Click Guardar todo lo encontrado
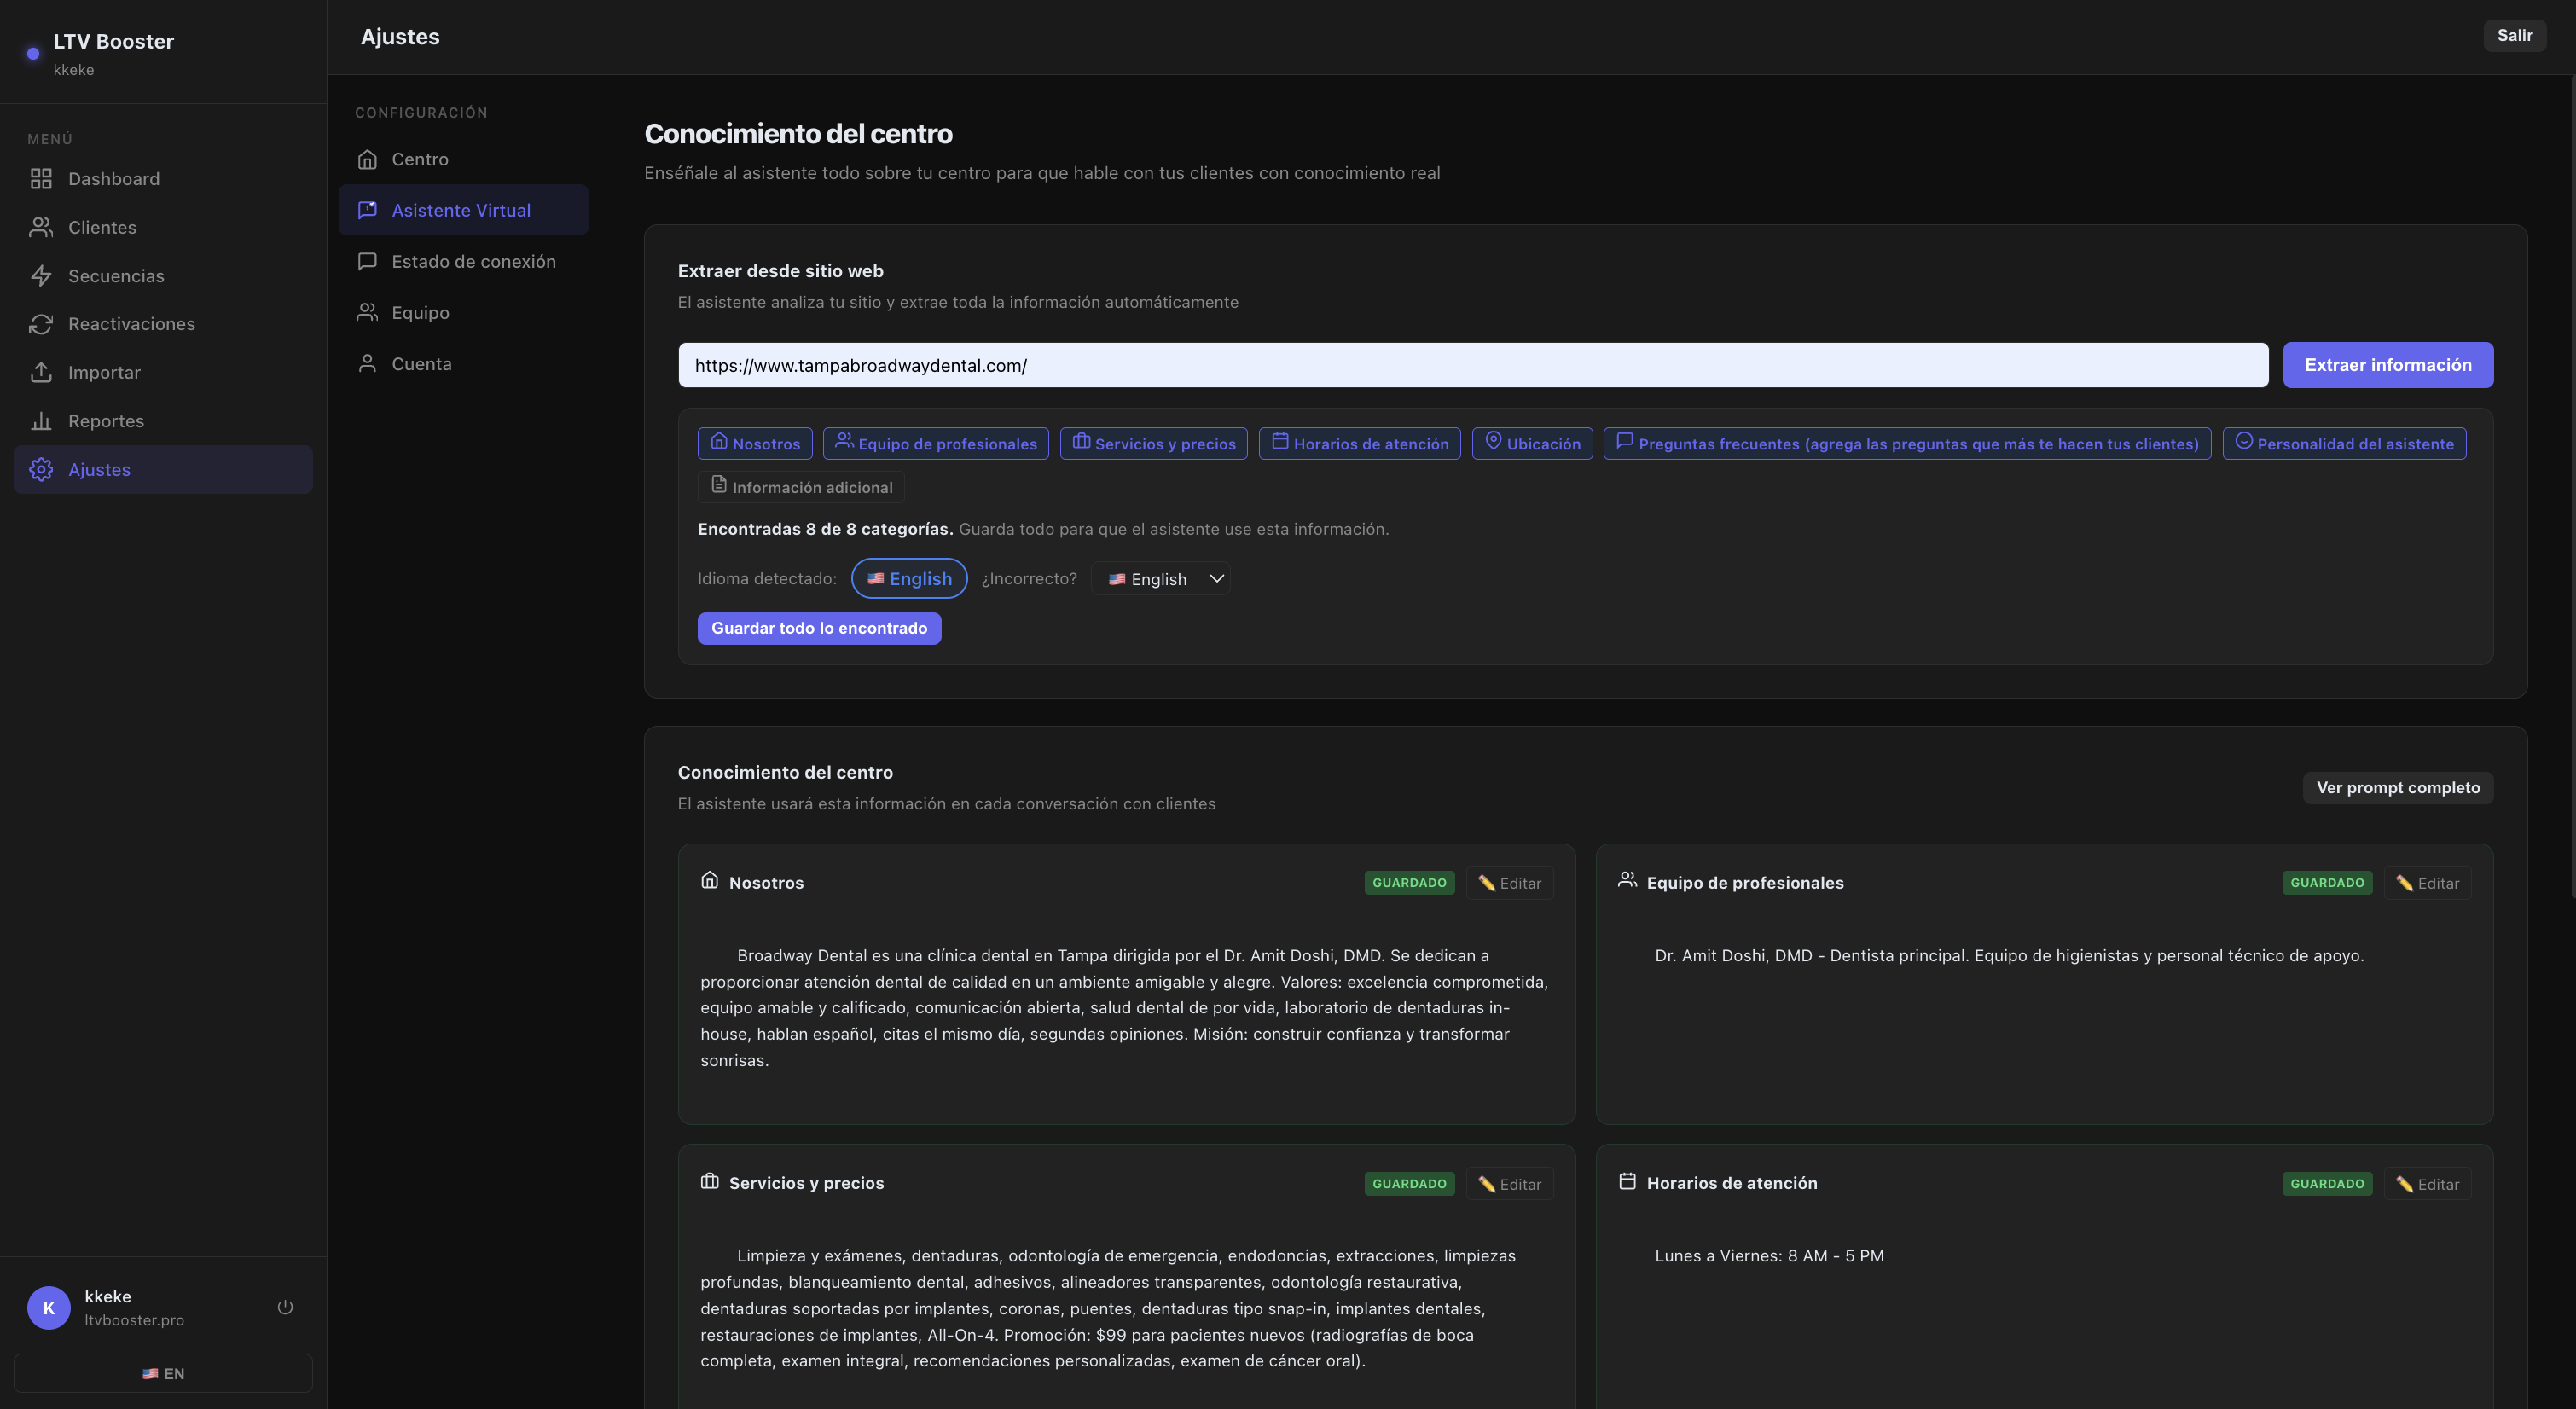This screenshot has width=2576, height=1409. pos(819,628)
